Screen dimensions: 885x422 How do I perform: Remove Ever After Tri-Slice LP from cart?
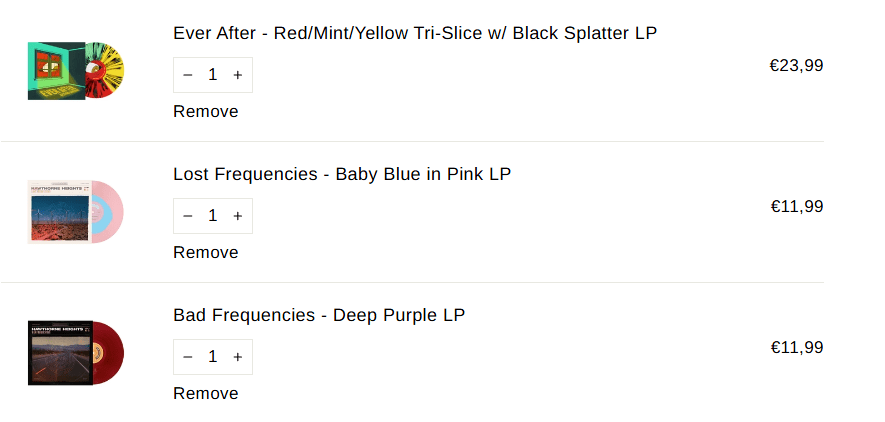[x=206, y=112]
